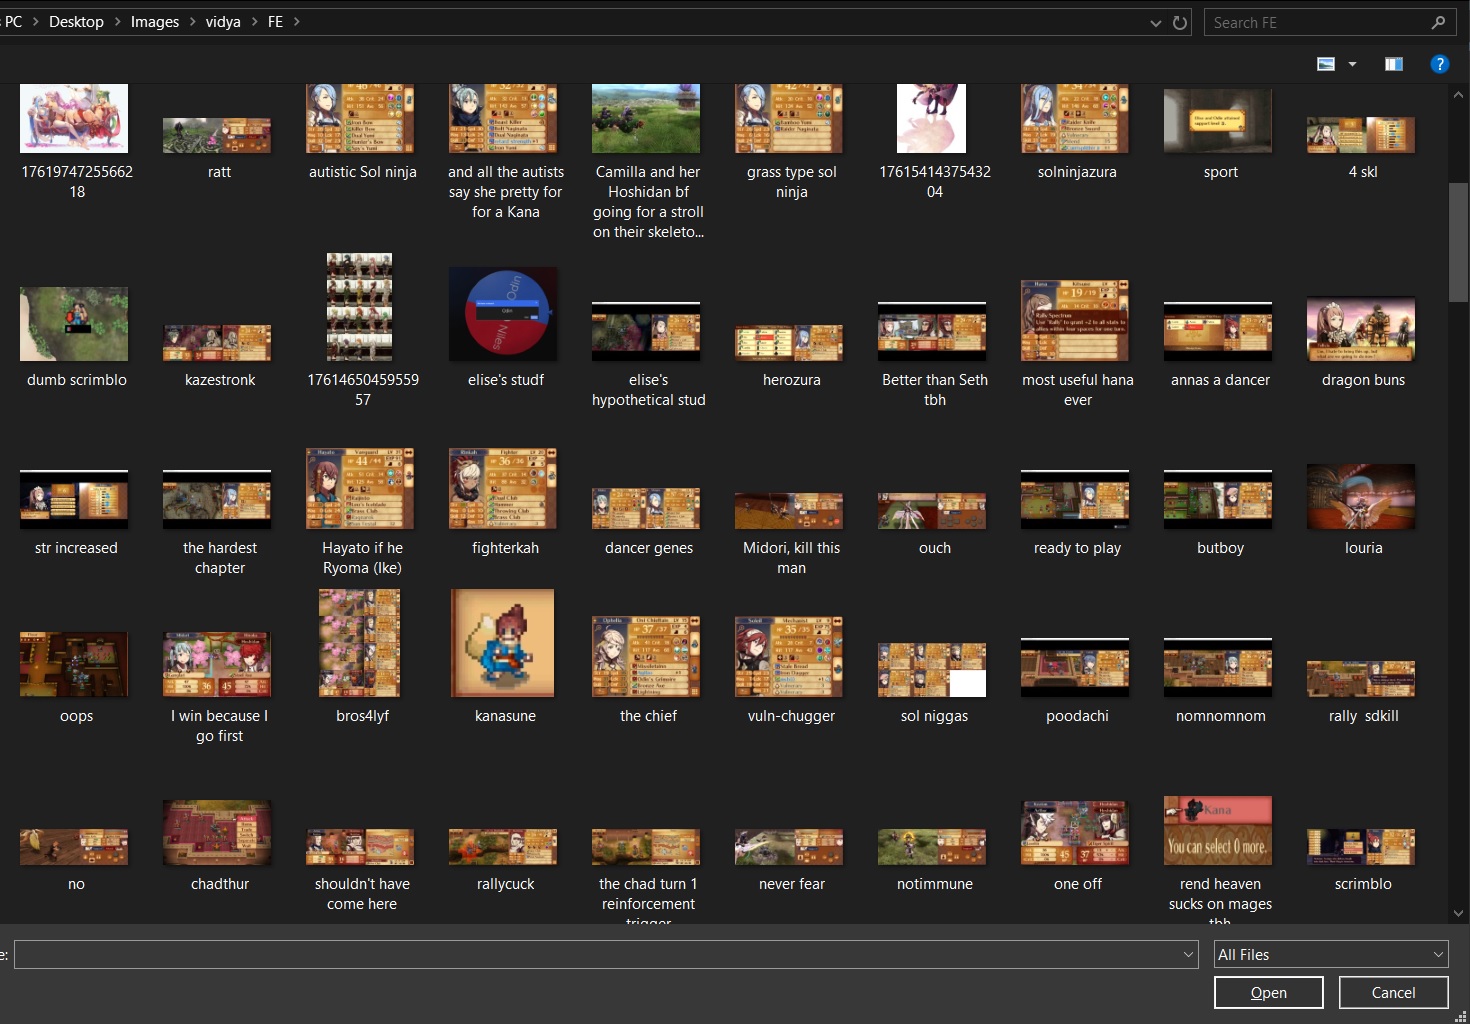Pick the elise's studf pie chart thumbnail

[503, 314]
